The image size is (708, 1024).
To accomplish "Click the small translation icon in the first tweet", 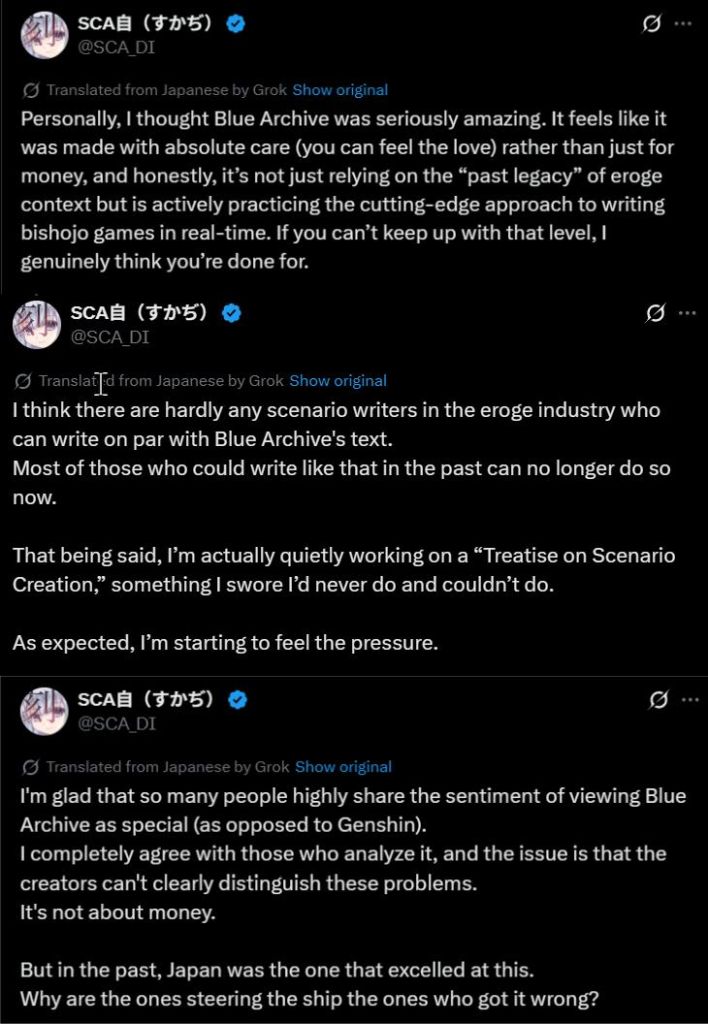I will point(31,90).
